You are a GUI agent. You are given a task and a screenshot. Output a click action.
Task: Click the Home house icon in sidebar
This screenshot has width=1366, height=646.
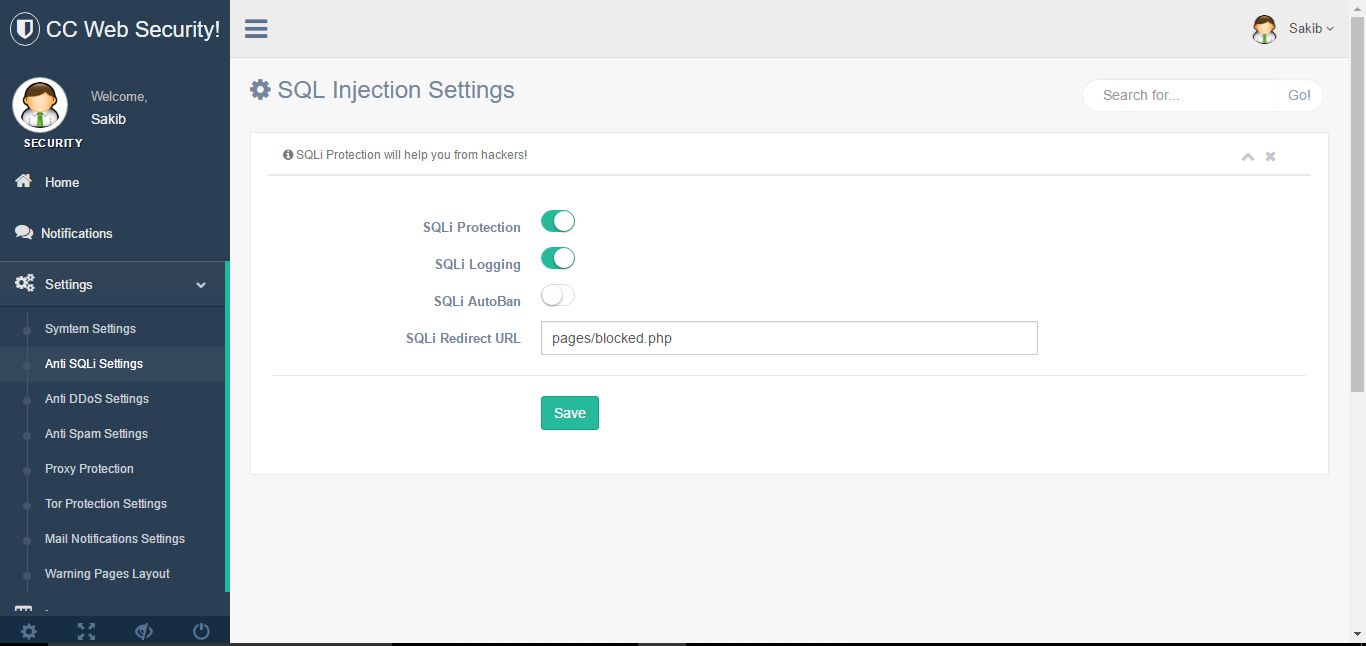(24, 181)
